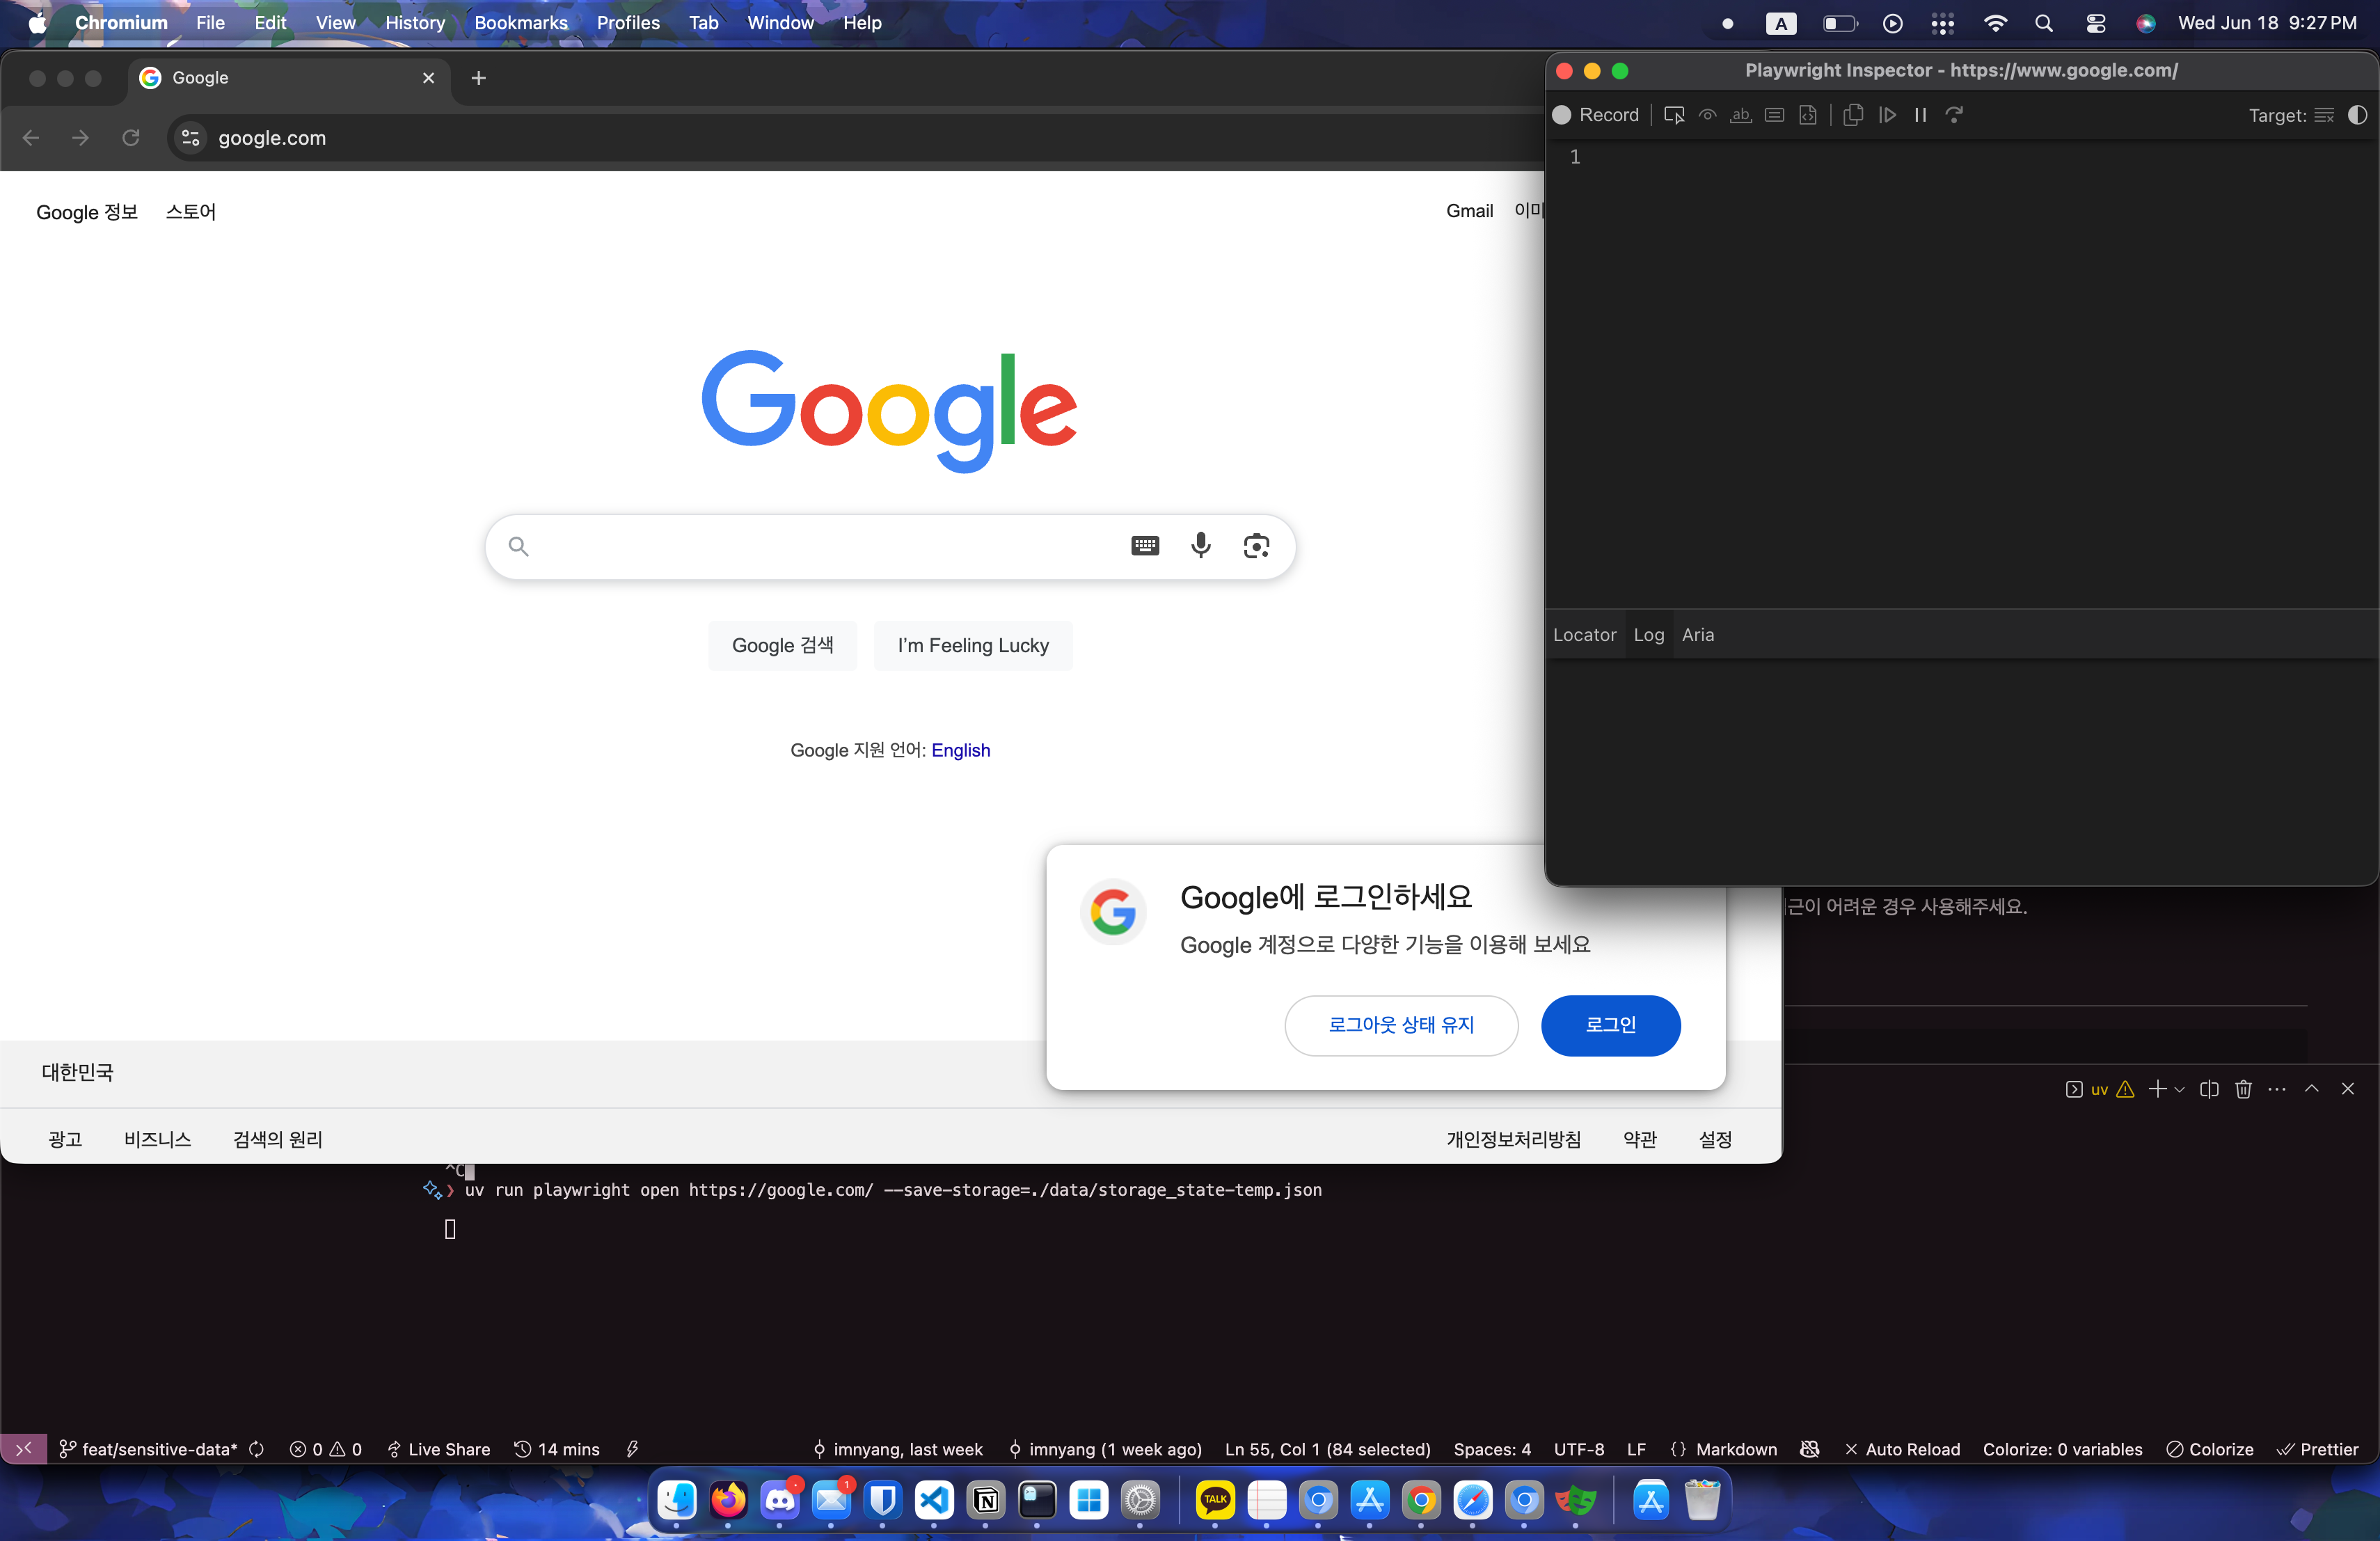This screenshot has height=1541, width=2380.
Task: Select the Assert snapshot tool
Action: [1808, 115]
